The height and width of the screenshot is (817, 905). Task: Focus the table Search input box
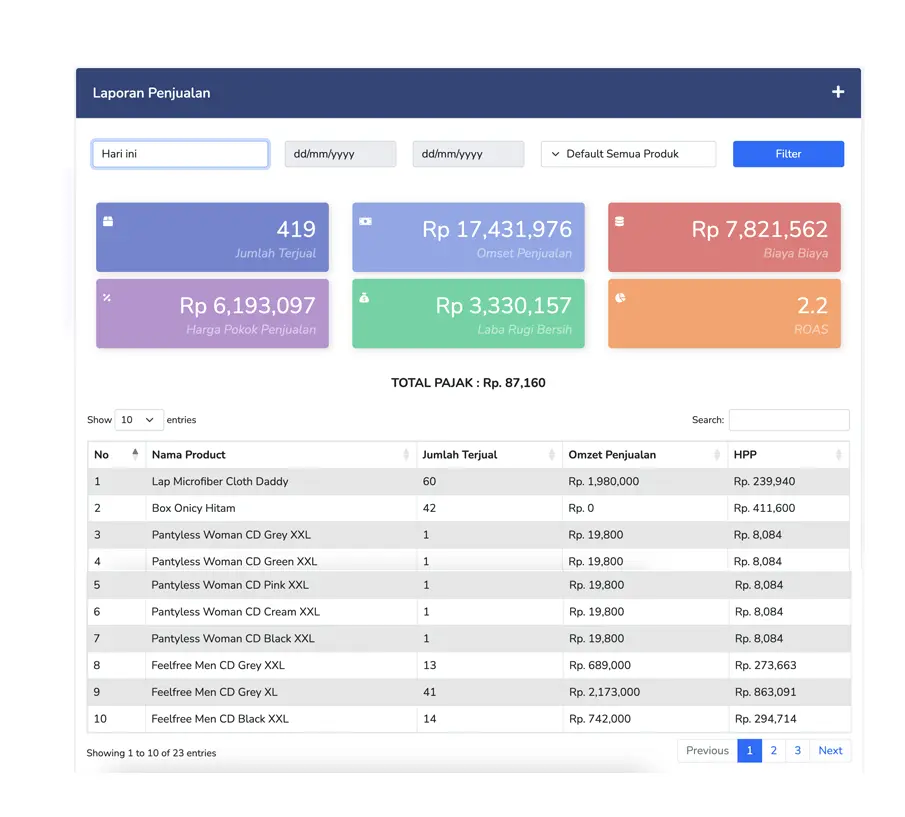pos(788,420)
